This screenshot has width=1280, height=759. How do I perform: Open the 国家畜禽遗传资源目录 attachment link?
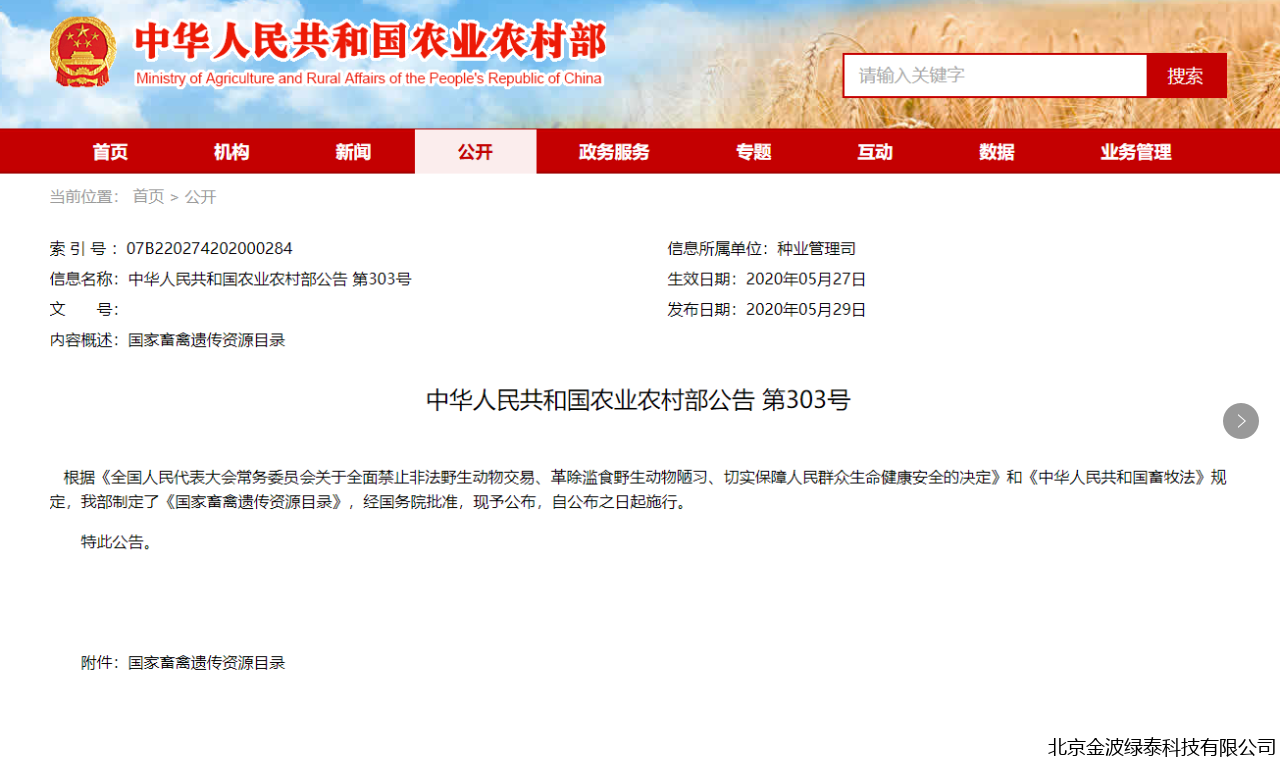point(206,662)
